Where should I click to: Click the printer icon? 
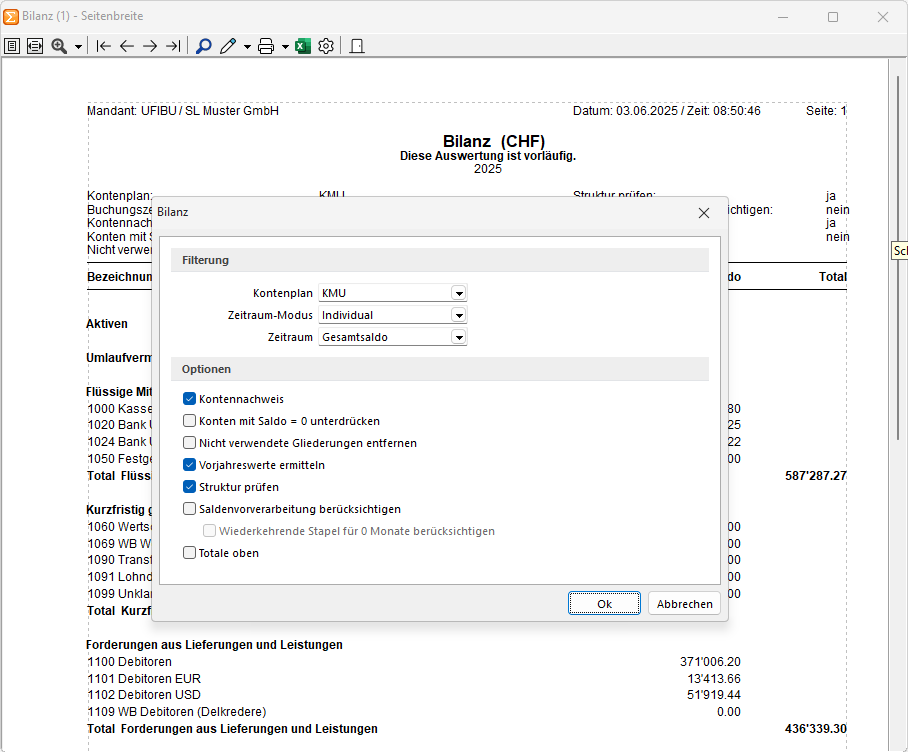click(x=266, y=46)
